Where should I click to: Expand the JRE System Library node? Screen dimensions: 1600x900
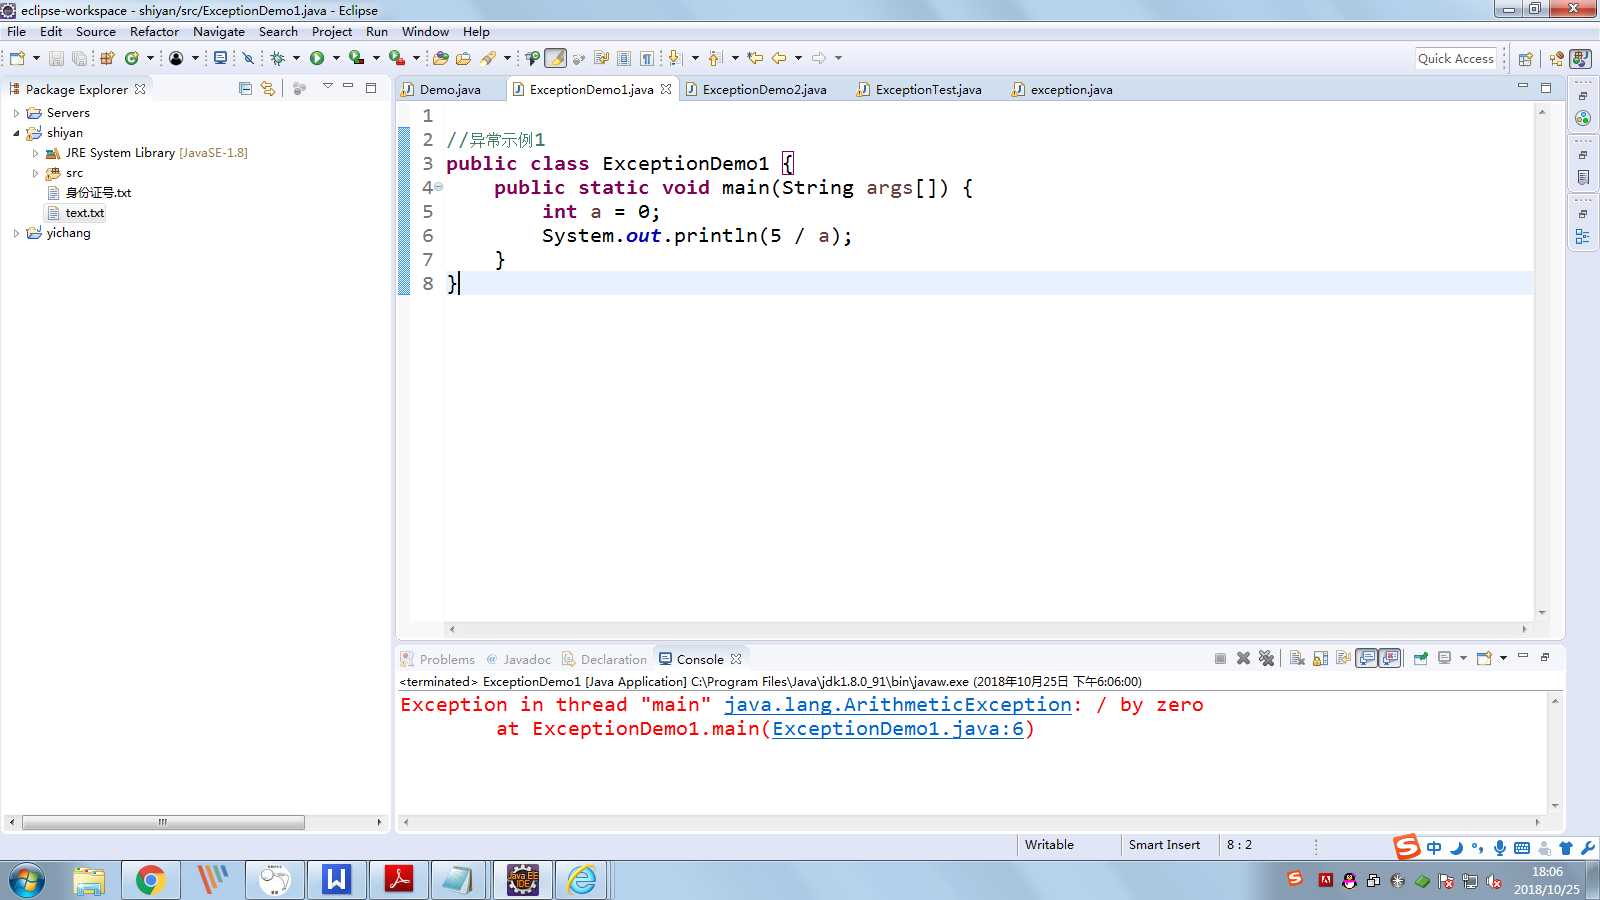[36, 153]
